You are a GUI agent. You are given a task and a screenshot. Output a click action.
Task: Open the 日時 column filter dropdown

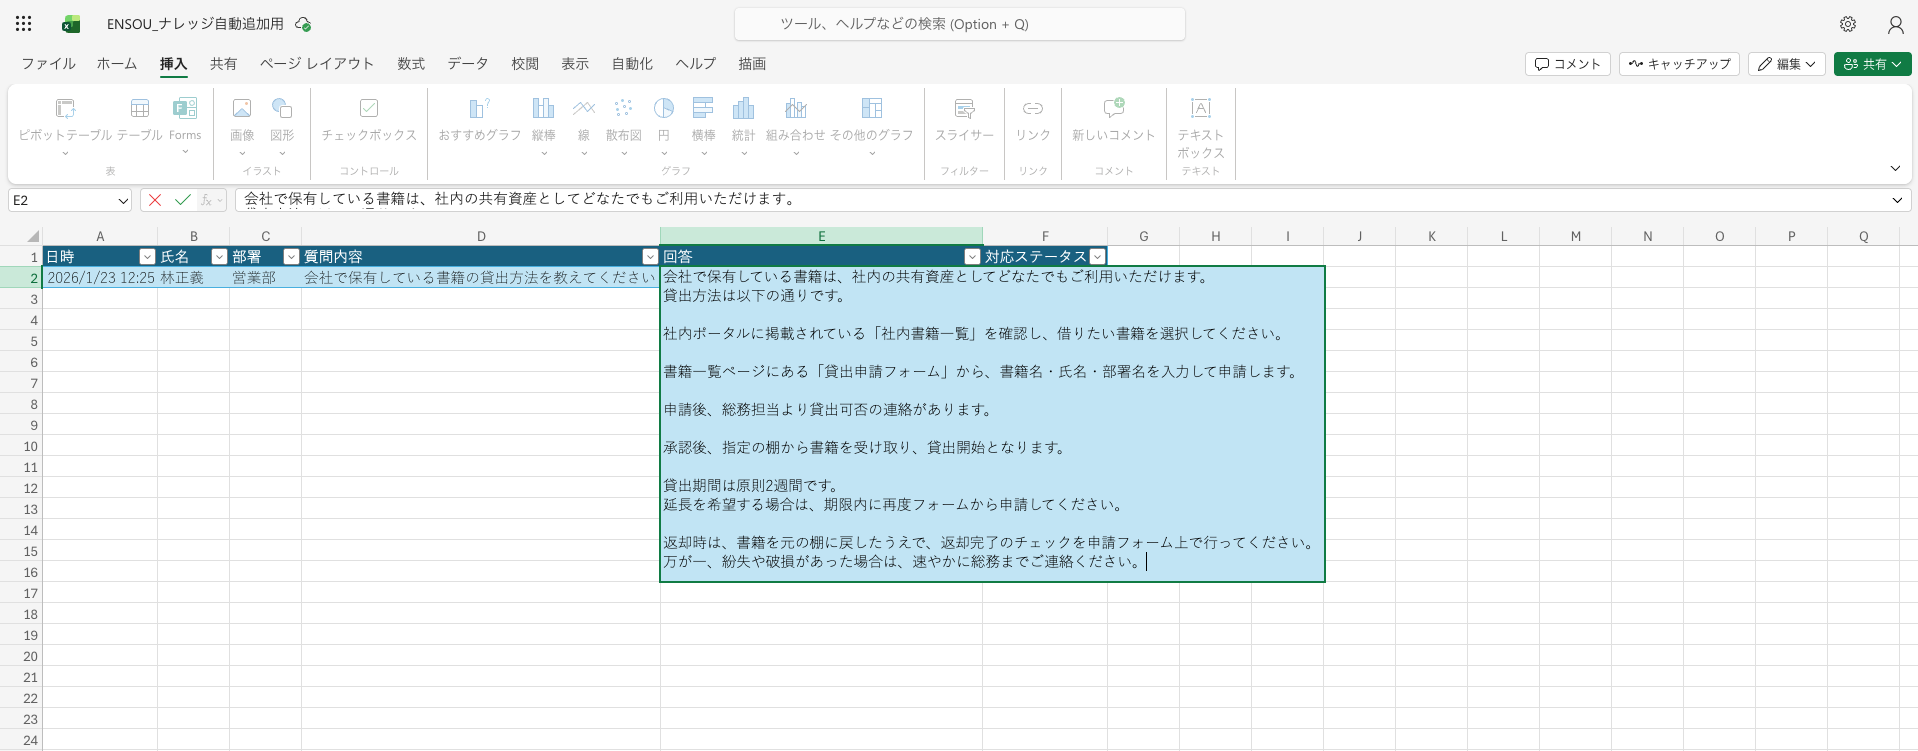pos(147,257)
